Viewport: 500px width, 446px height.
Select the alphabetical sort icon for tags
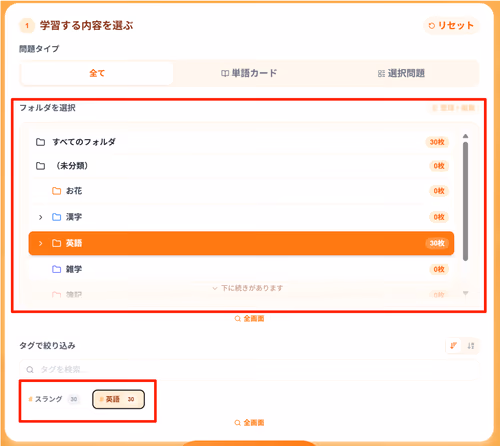[471, 346]
